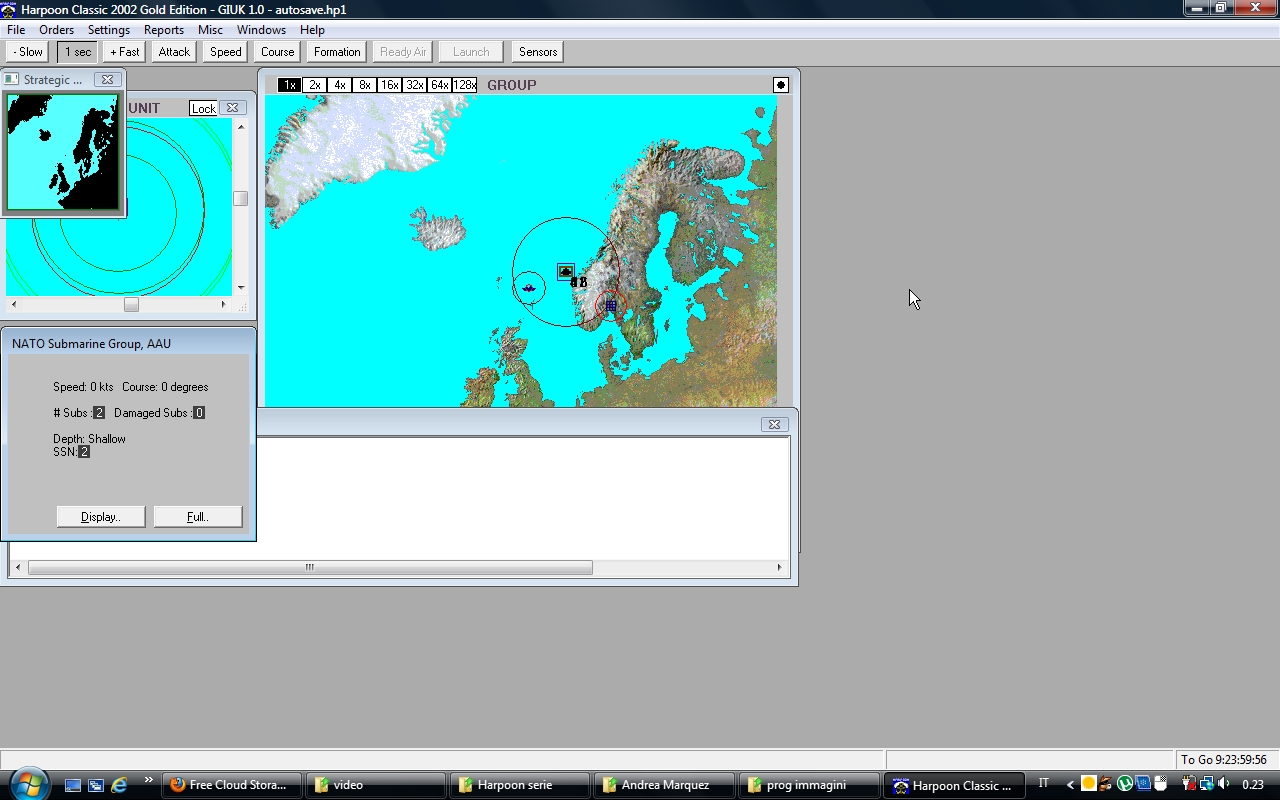Click Show Desktop quick launch icon
The height and width of the screenshot is (800, 1280).
(x=73, y=785)
